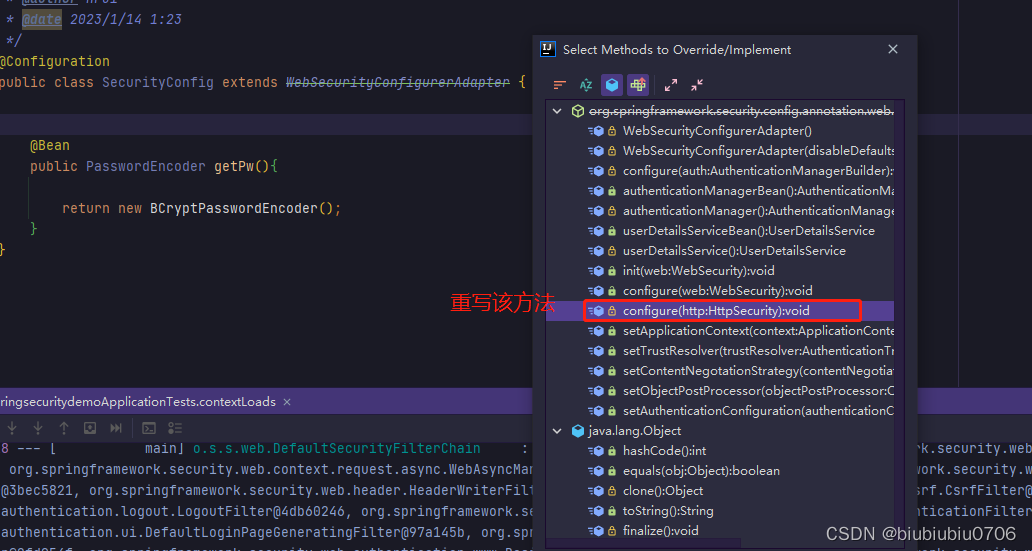Close the Select Methods to Override/Implement dialog
The image size is (1032, 551).
click(x=893, y=49)
